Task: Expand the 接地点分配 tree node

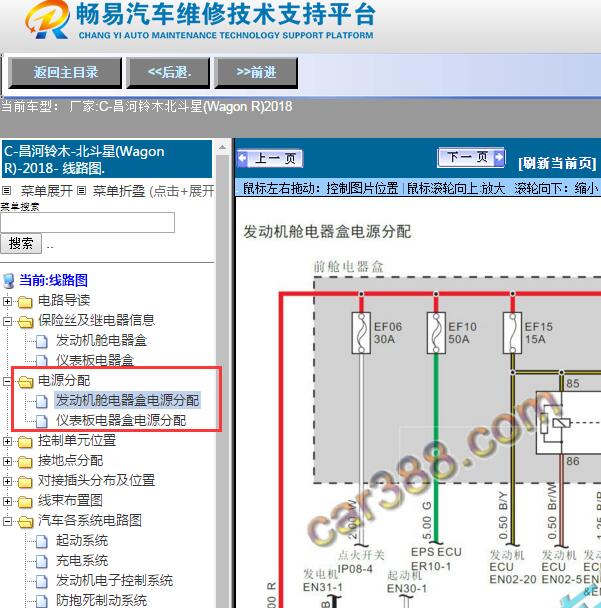Action: coord(7,461)
